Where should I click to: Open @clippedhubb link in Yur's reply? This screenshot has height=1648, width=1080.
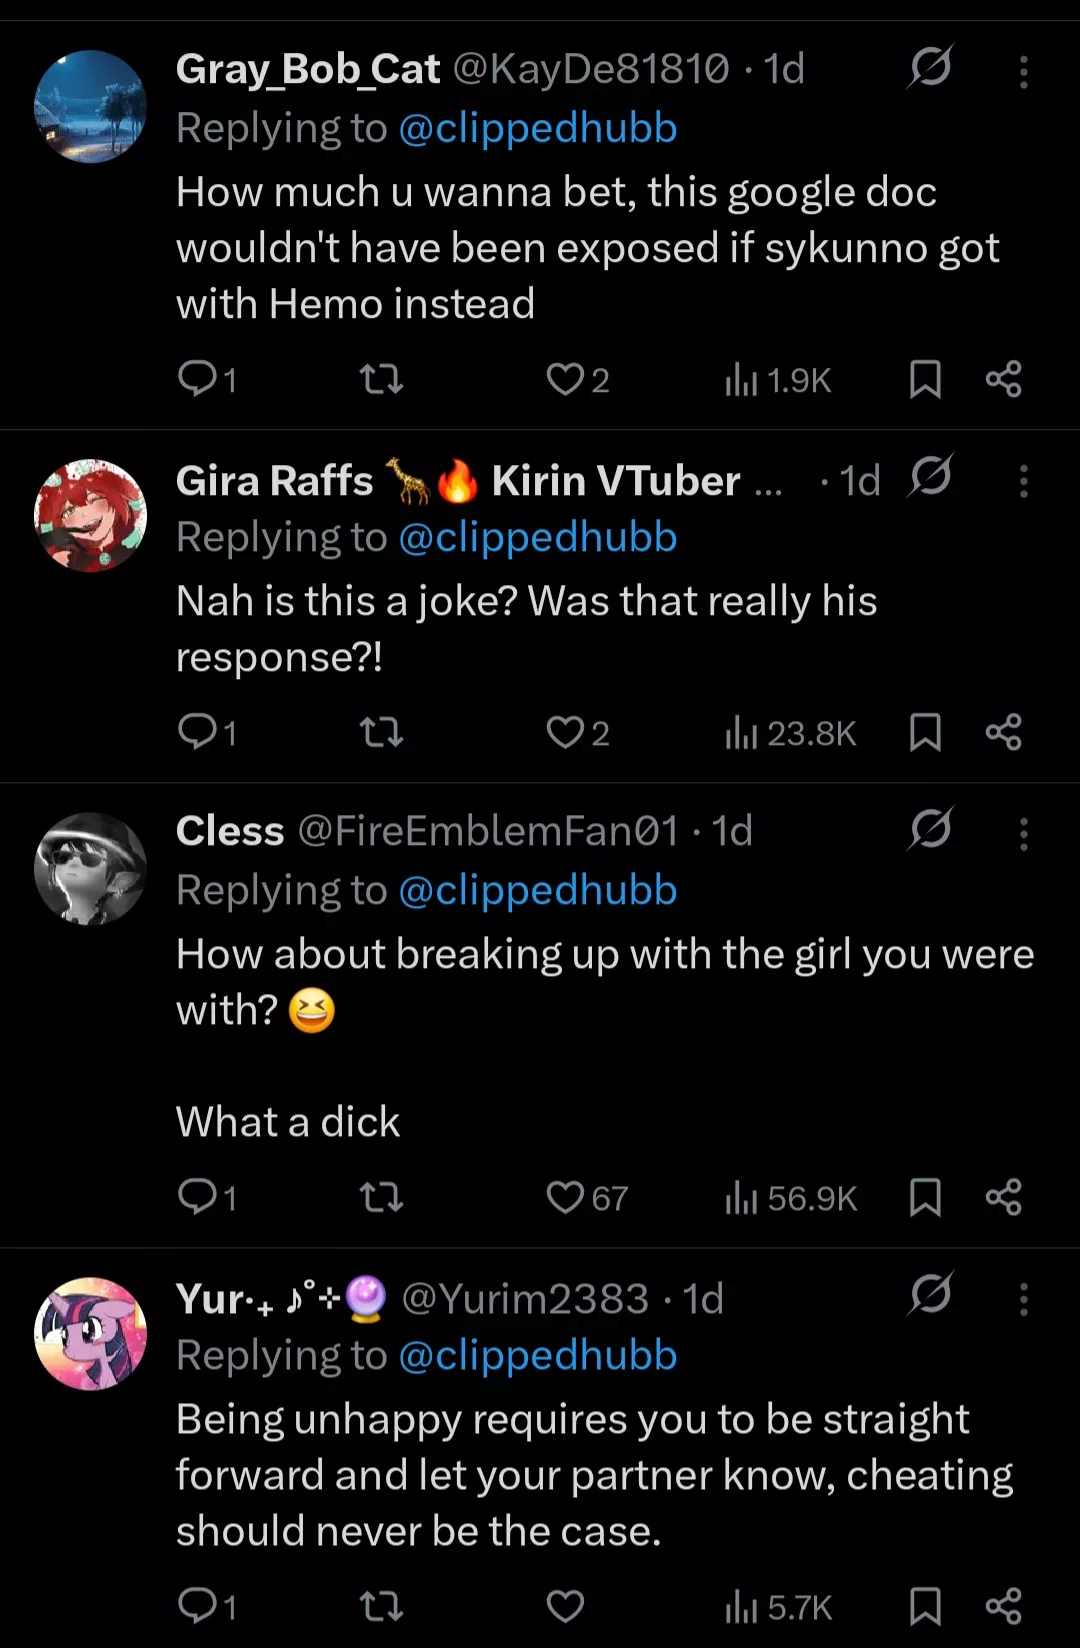coord(538,1355)
